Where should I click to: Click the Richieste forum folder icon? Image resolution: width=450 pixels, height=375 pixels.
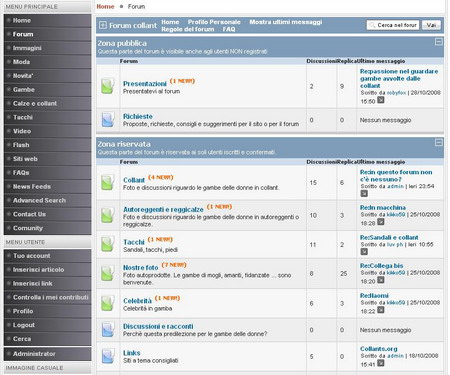tap(108, 120)
